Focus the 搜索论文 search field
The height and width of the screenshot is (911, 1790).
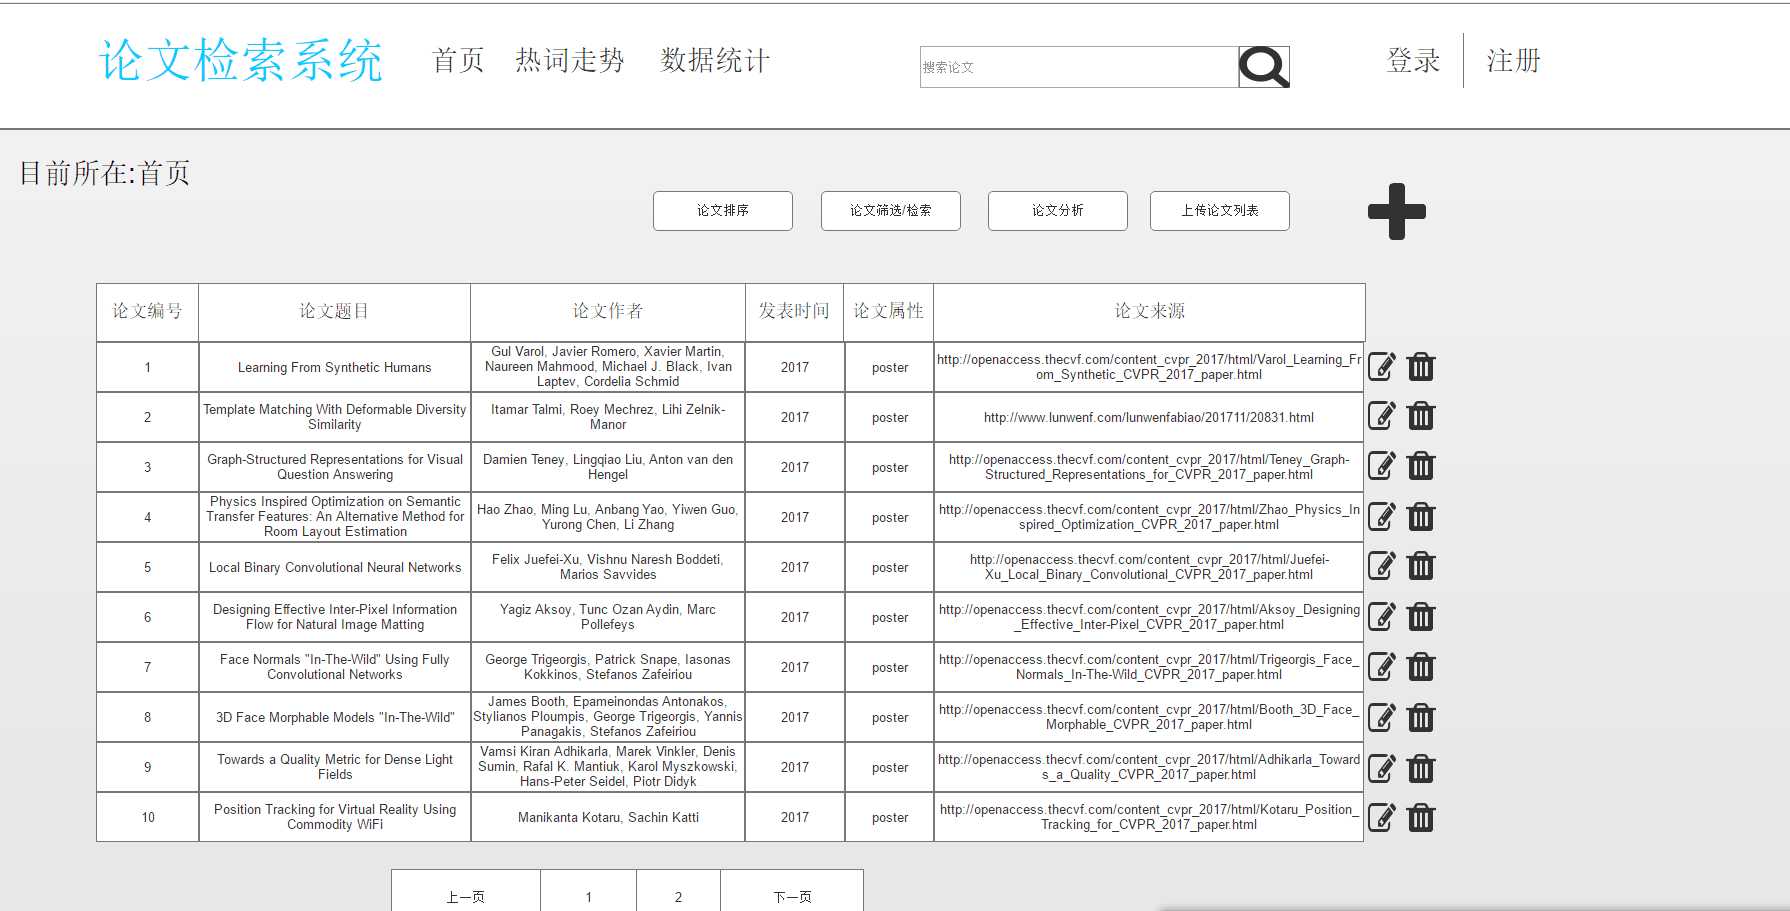tap(1079, 67)
